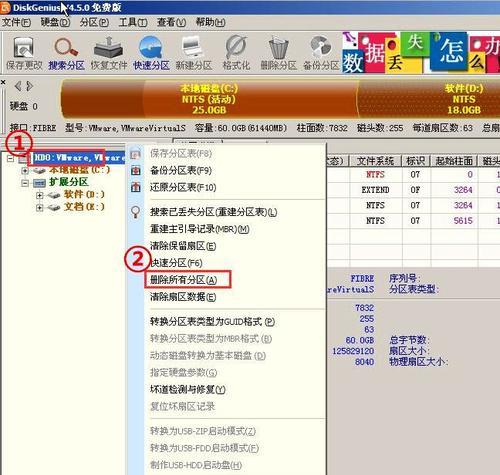Choose 备份分区表(F9) from context menu
Viewport: 500px width, 475px height.
coord(181,170)
